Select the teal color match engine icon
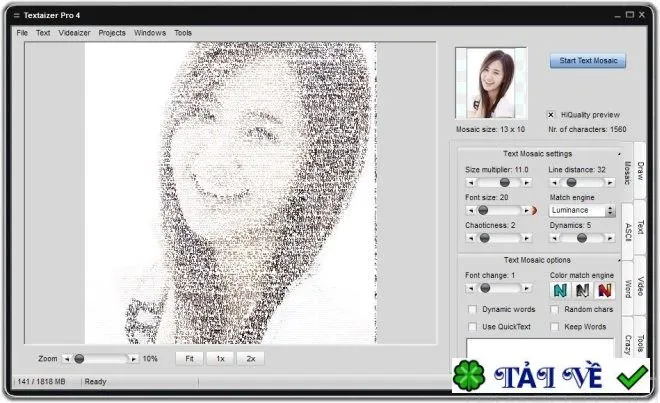This screenshot has height=403, width=660. (x=560, y=290)
